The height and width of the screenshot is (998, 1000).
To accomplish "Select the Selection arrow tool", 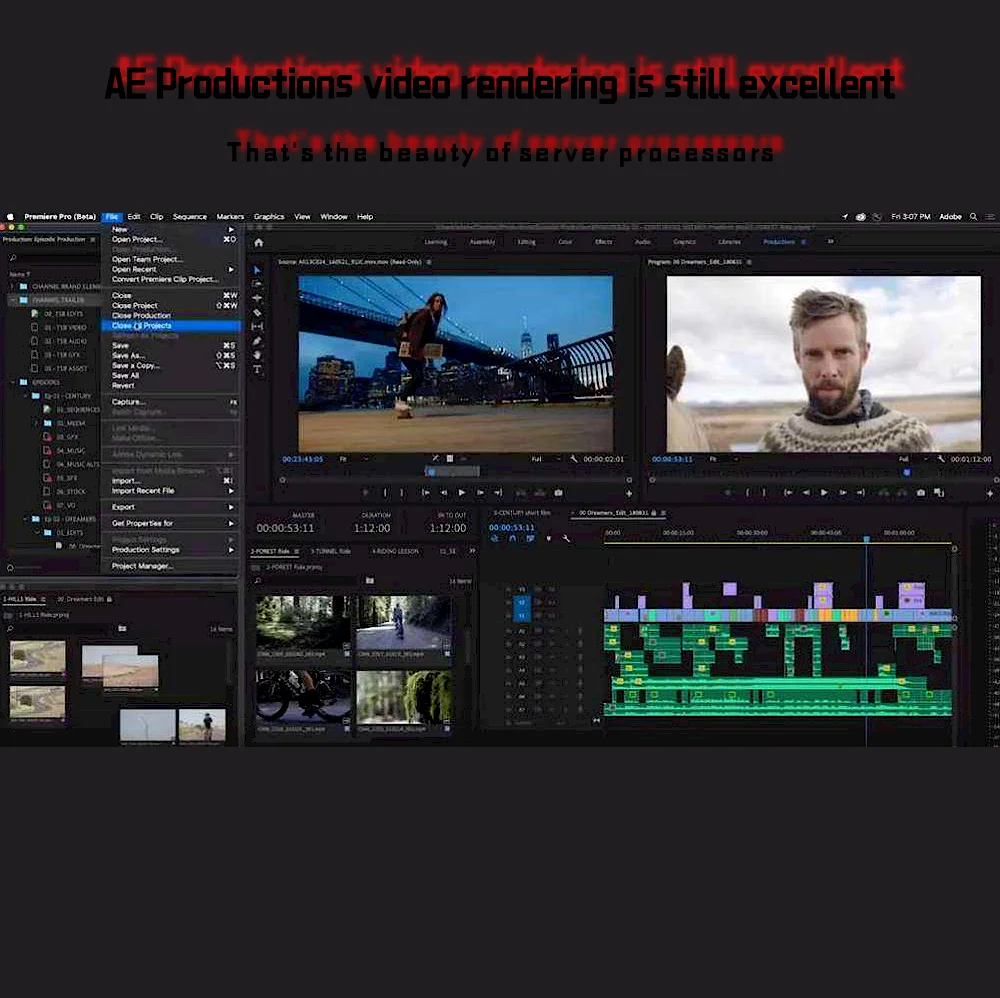I will point(257,270).
